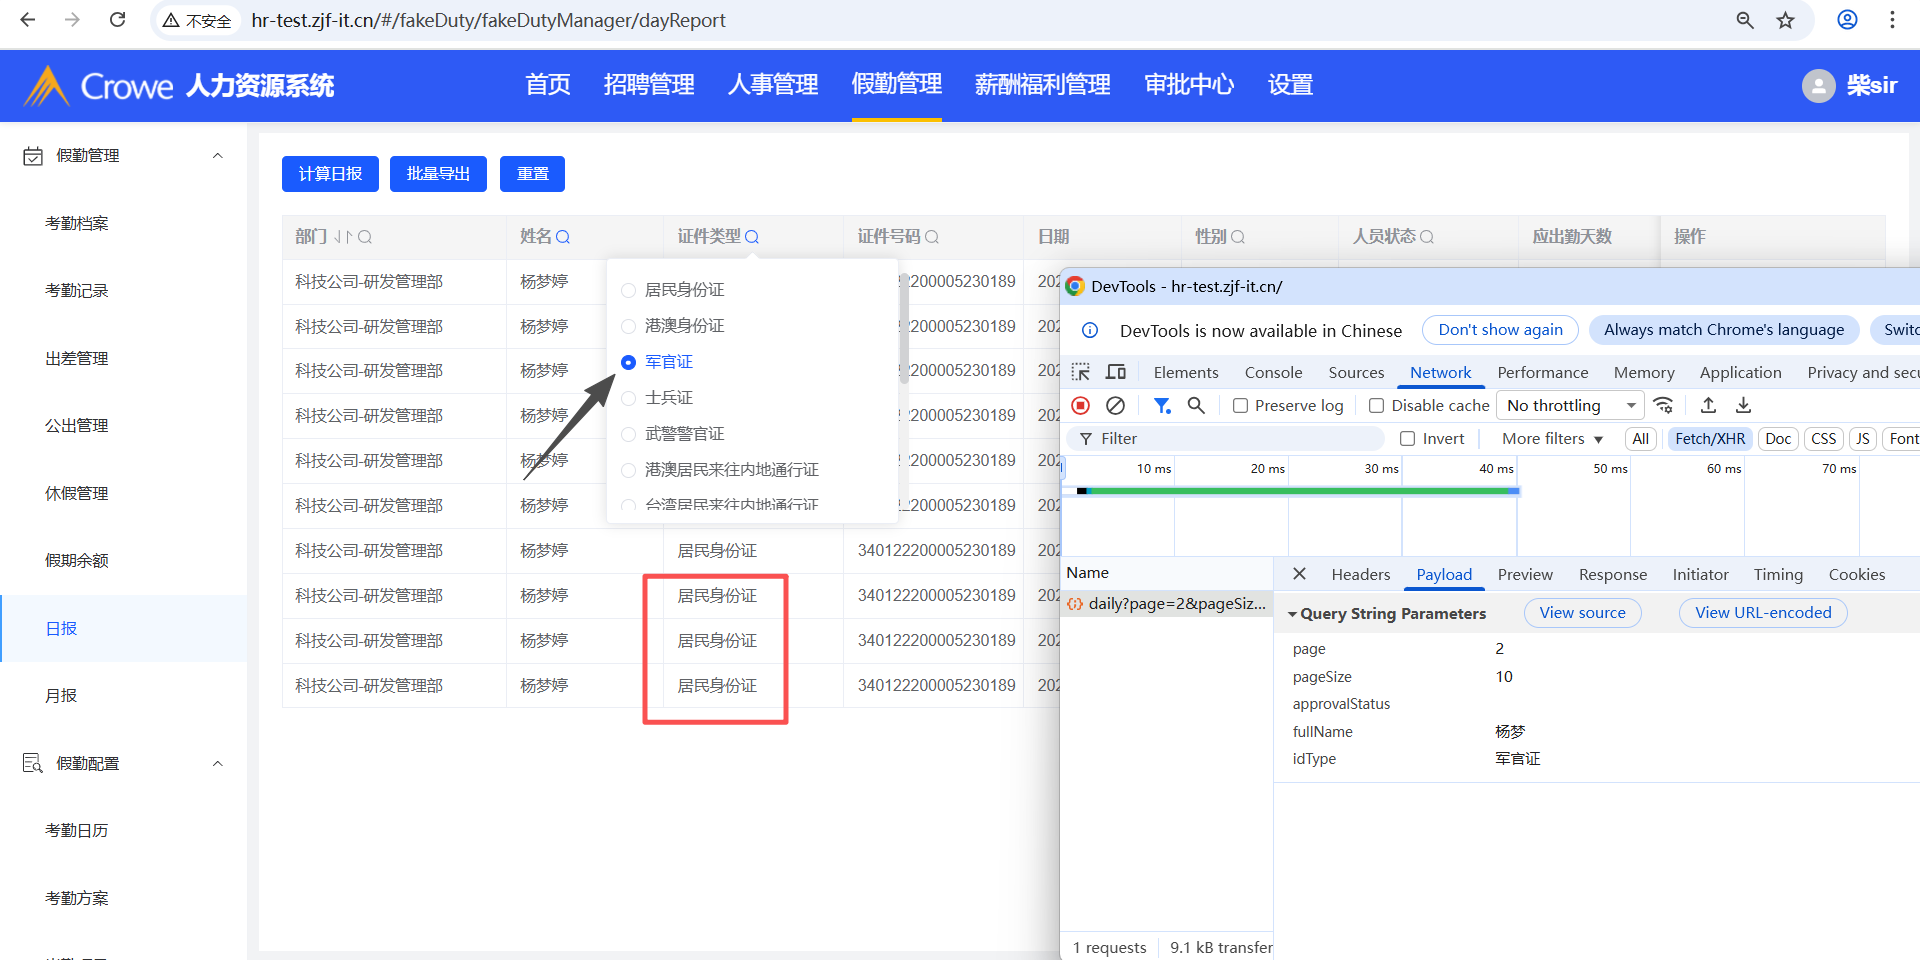Click the network filter funnel icon

click(x=1161, y=405)
